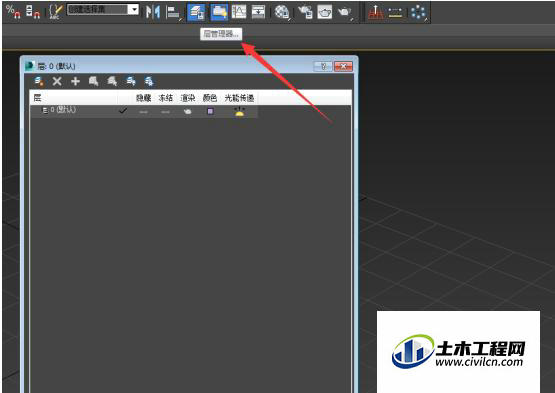Click the 渲染 column header

[x=188, y=98]
